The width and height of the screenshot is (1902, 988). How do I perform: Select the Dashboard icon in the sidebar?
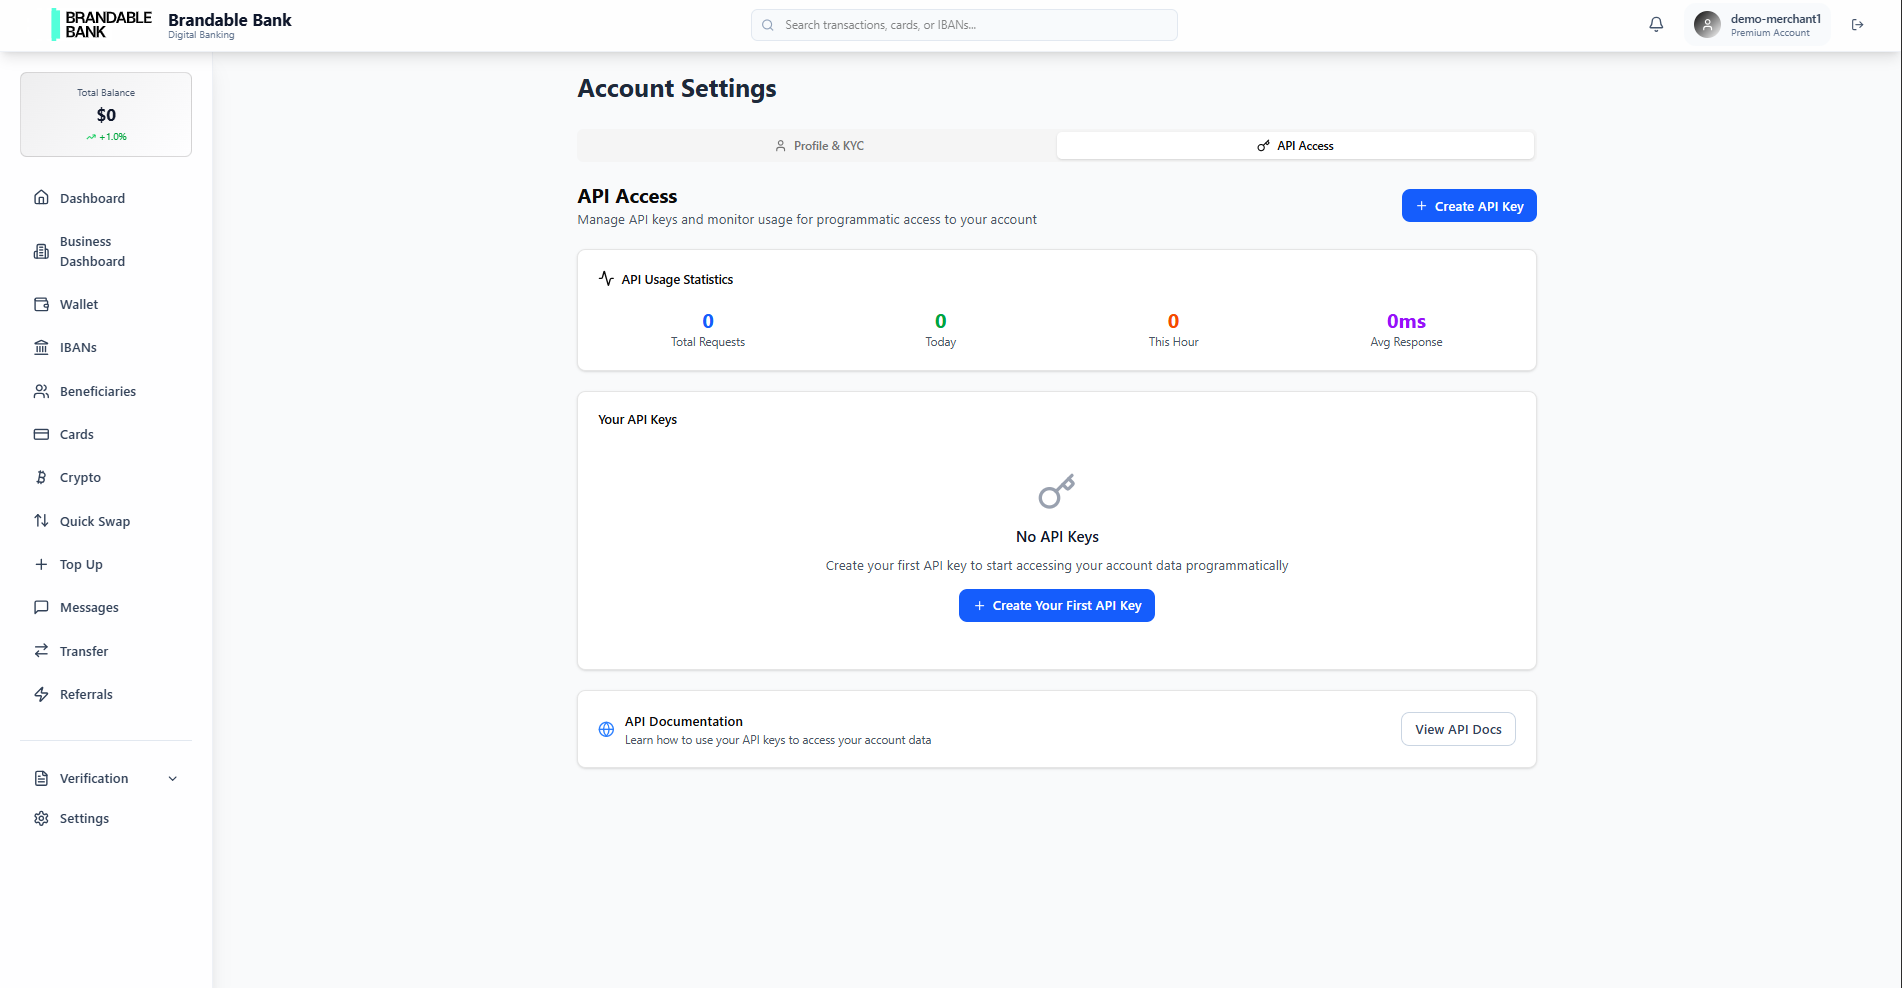pos(42,197)
